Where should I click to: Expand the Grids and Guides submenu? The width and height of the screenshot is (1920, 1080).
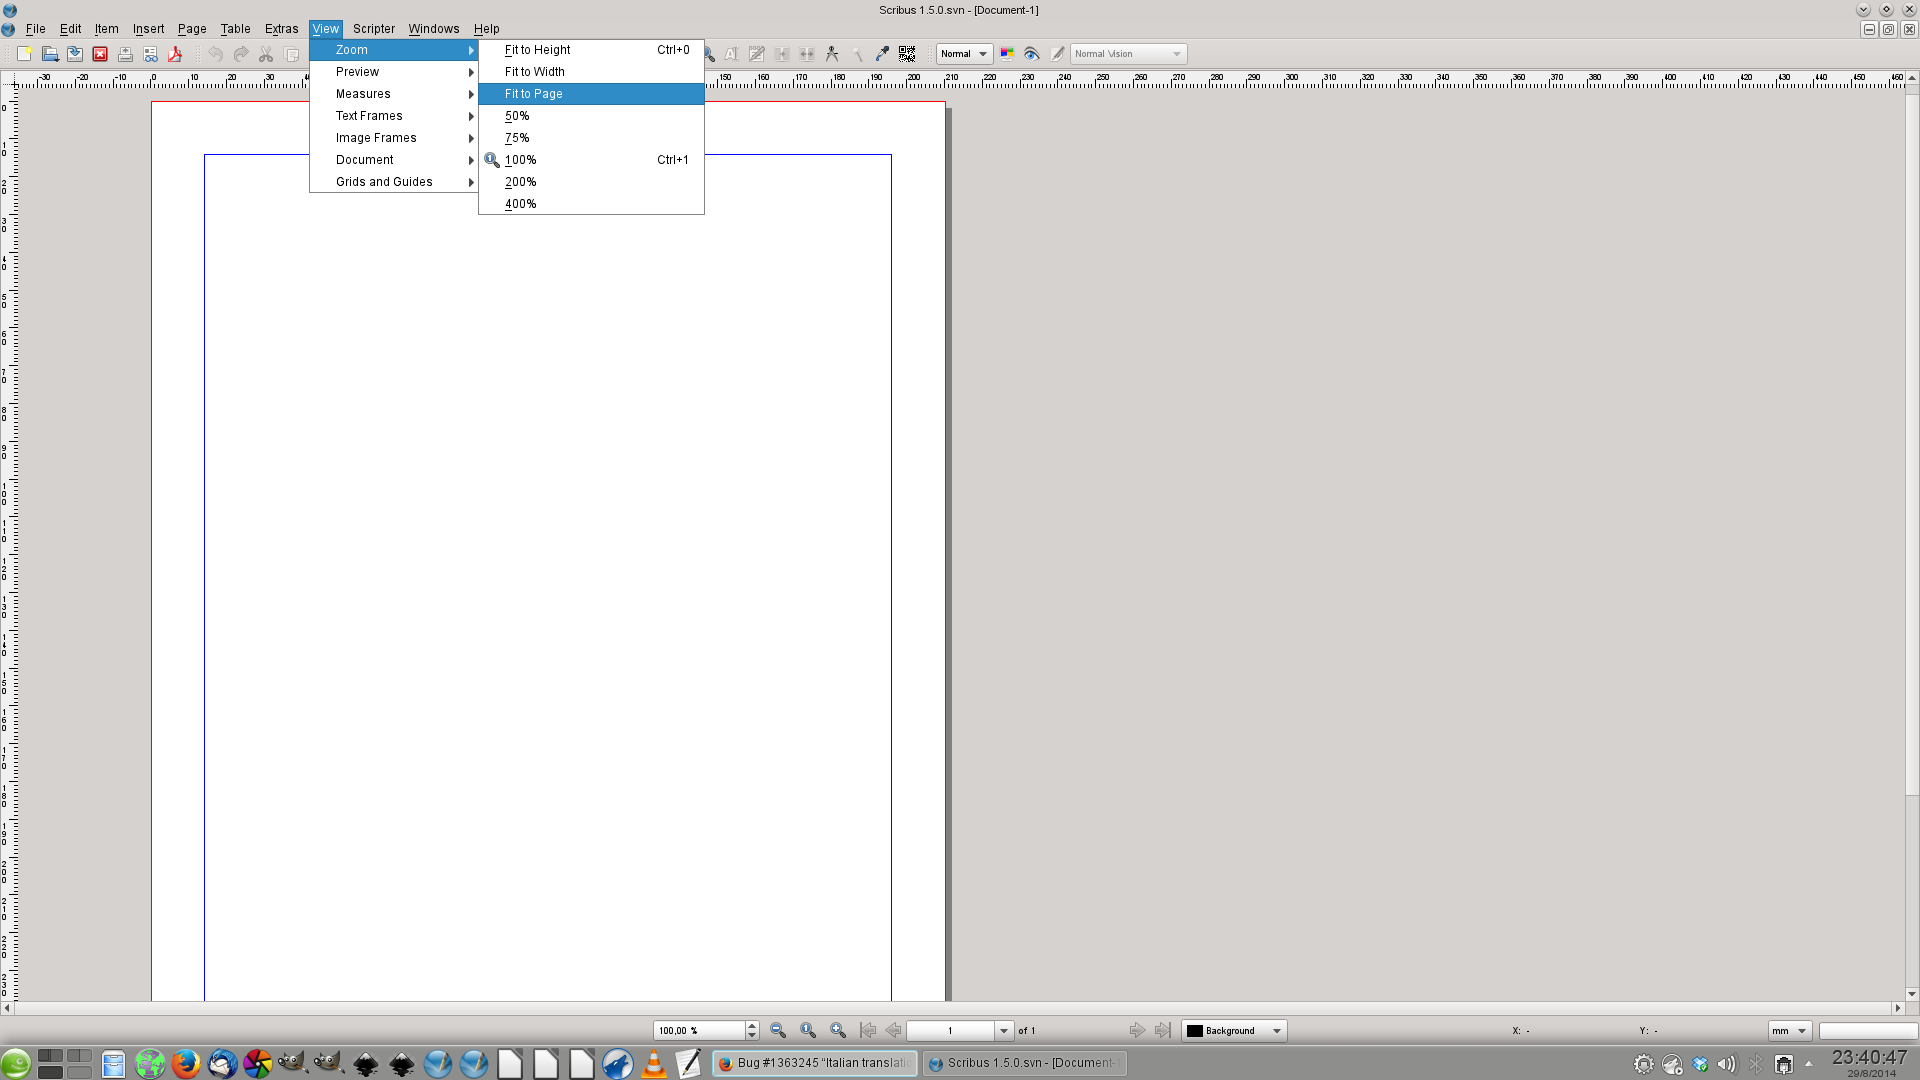(394, 182)
